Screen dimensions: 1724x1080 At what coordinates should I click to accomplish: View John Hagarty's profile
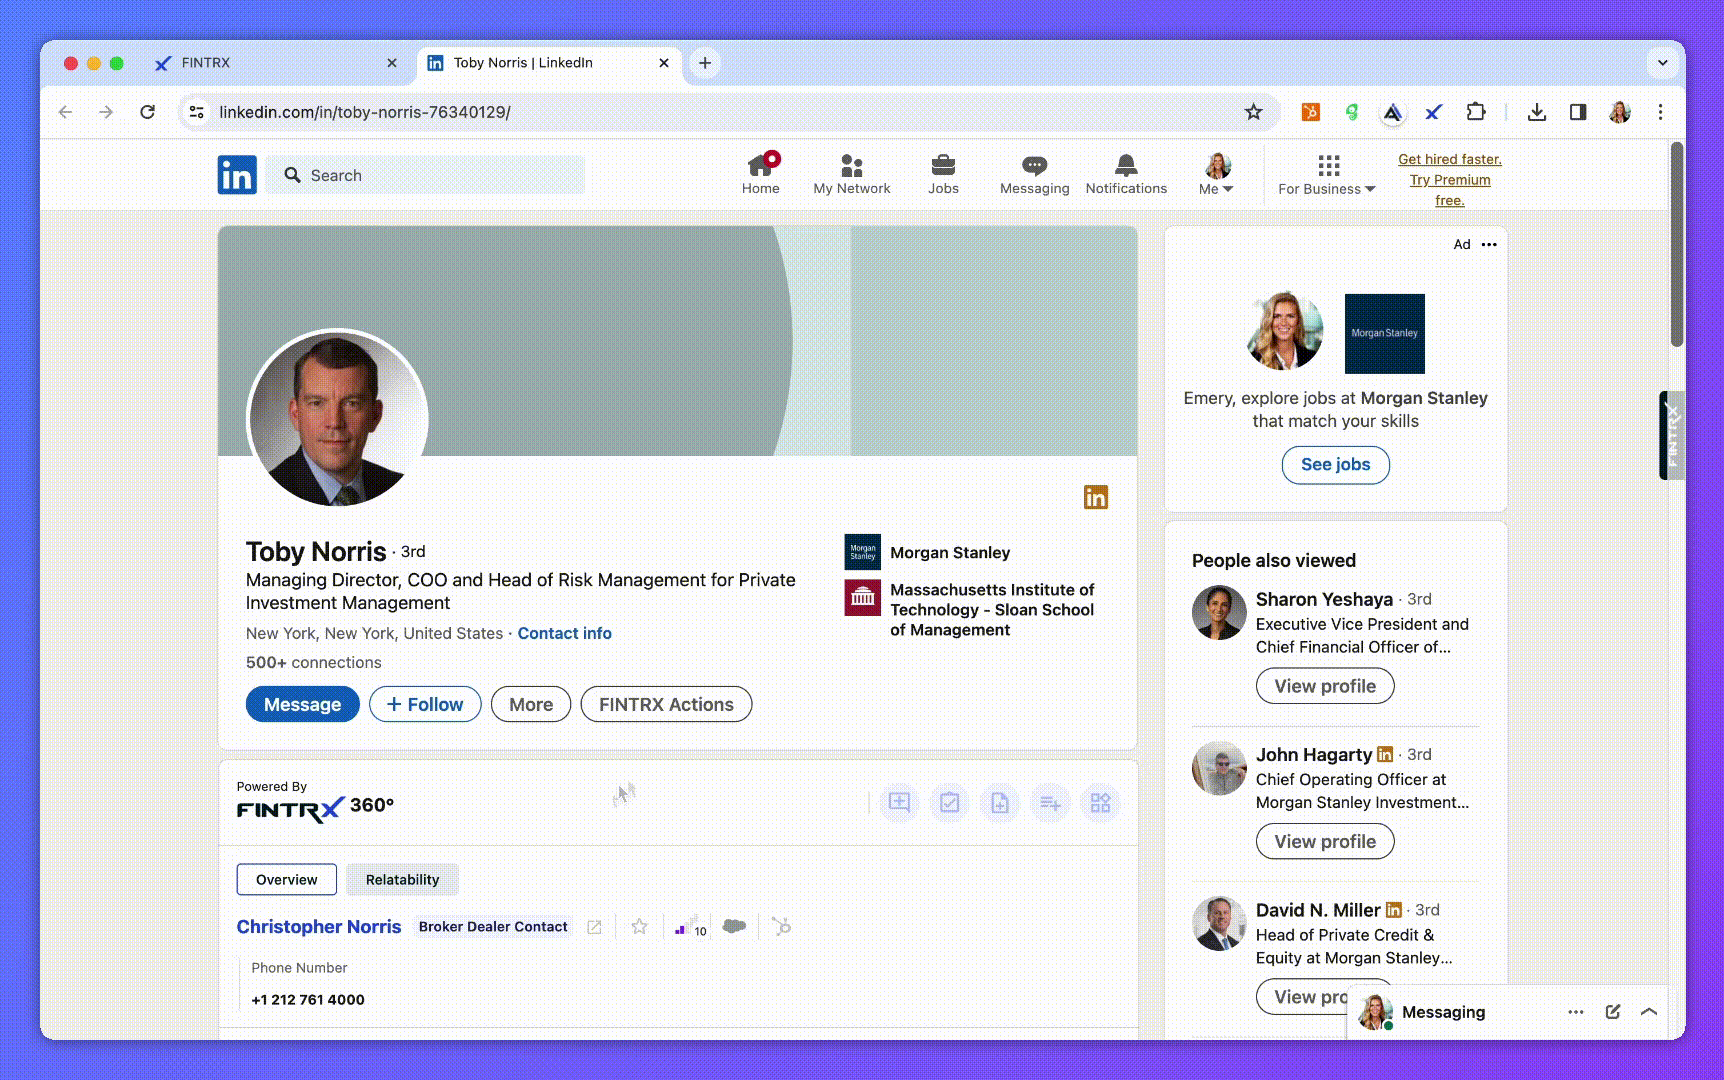tap(1324, 841)
